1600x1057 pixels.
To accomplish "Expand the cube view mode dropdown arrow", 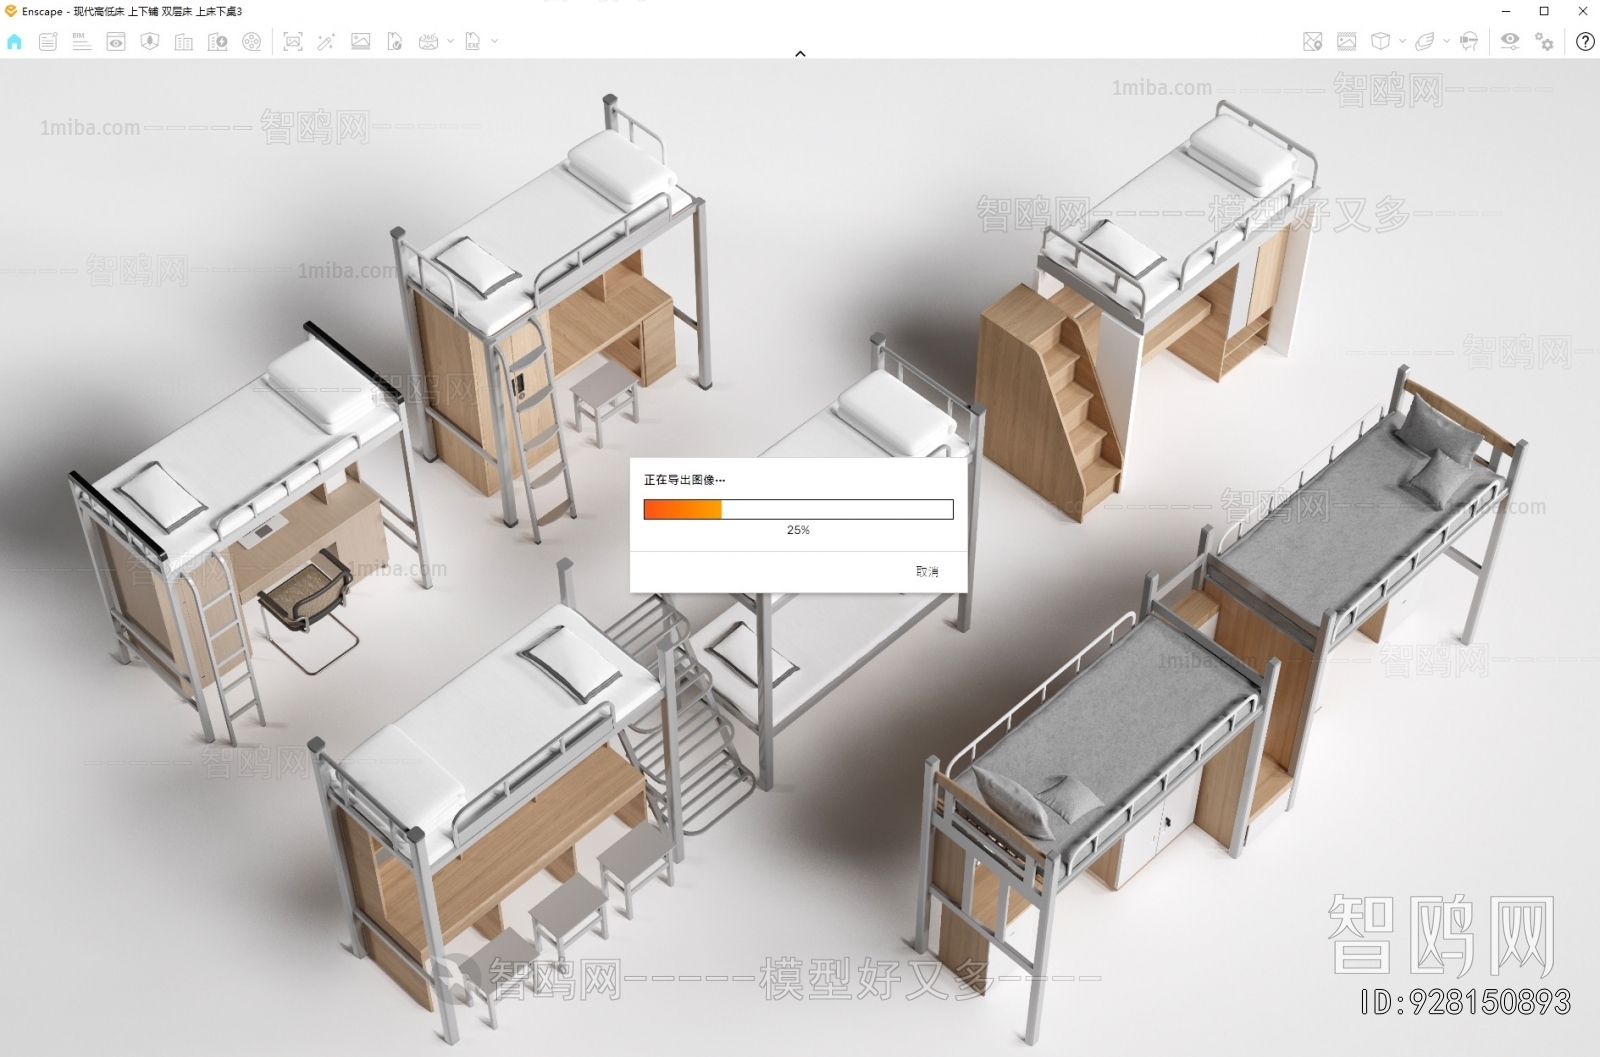I will (1402, 41).
